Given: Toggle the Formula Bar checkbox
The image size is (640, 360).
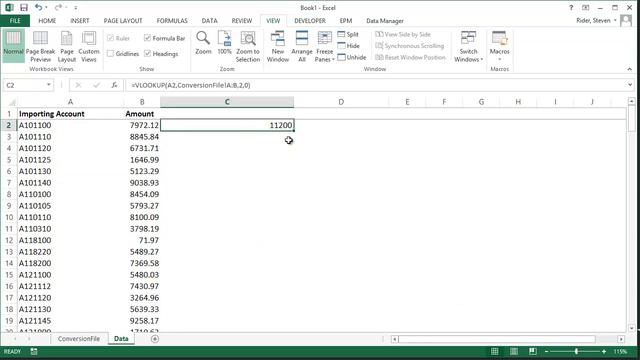Looking at the screenshot, I should point(165,38).
